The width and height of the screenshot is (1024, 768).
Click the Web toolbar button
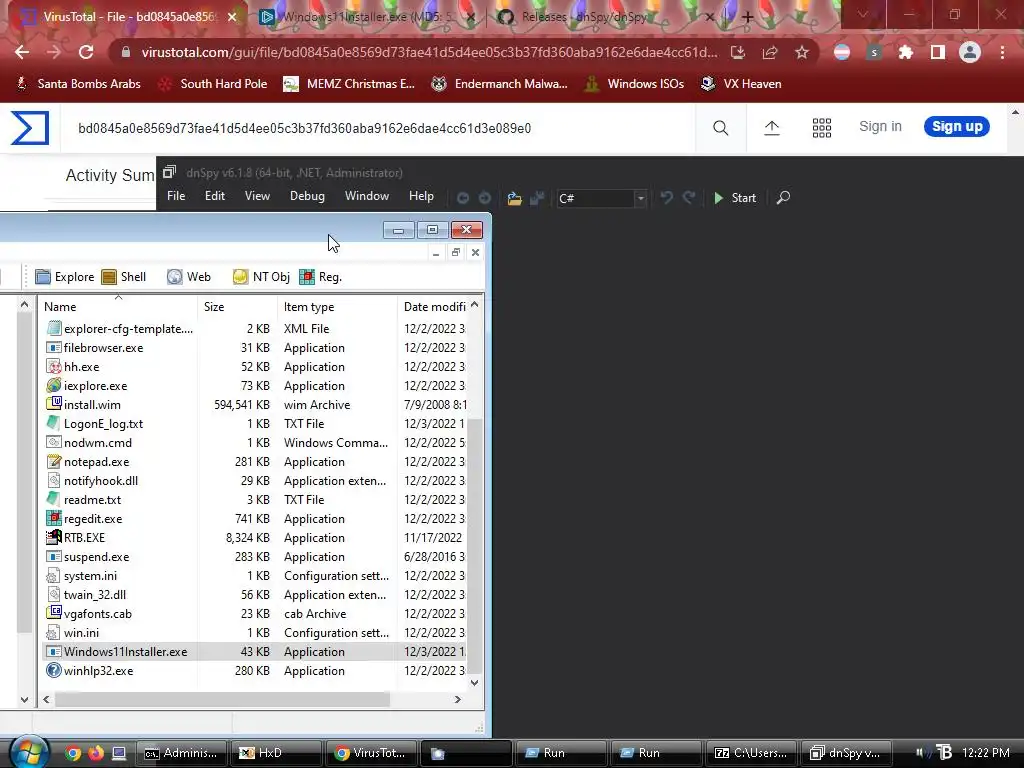189,277
